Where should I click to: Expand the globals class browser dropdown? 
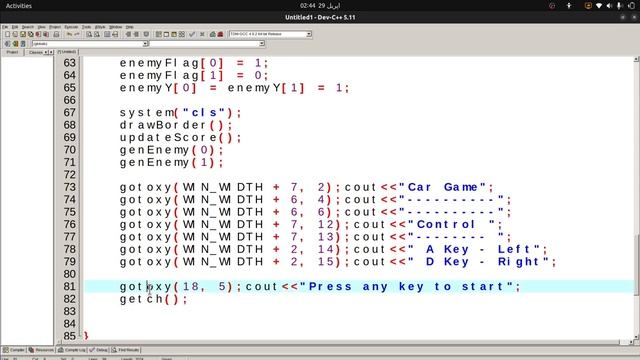[x=145, y=43]
